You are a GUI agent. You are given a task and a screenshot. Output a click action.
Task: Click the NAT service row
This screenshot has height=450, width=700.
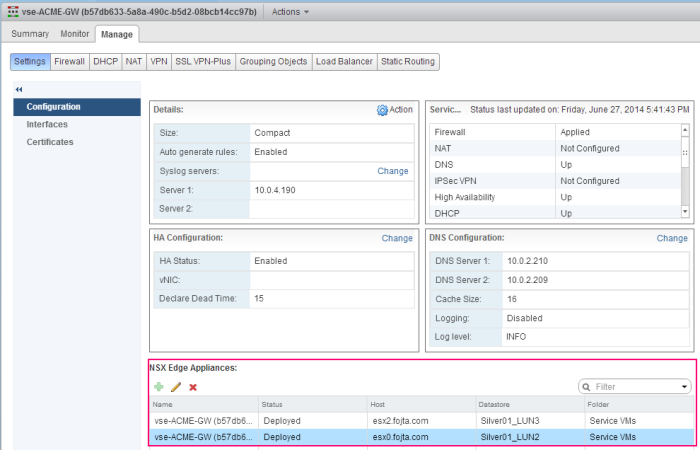click(x=555, y=149)
